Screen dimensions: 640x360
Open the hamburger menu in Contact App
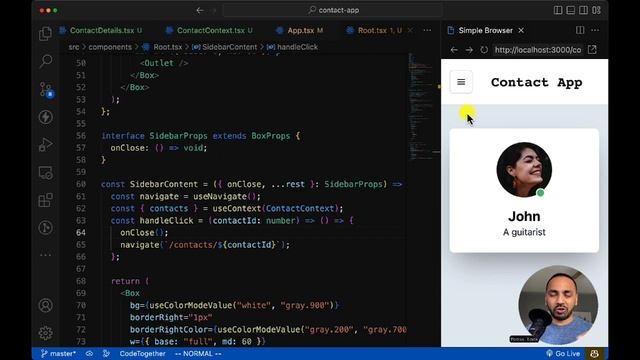pyautogui.click(x=461, y=82)
